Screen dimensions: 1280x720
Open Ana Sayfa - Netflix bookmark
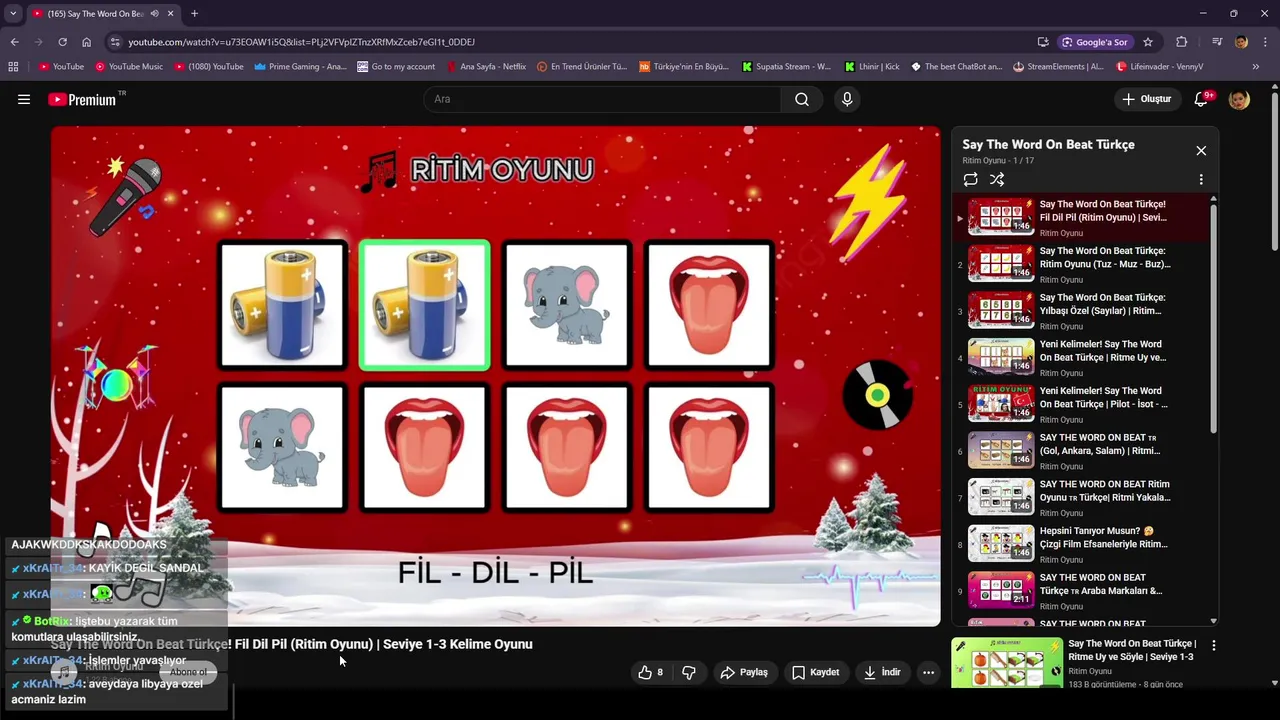486,67
